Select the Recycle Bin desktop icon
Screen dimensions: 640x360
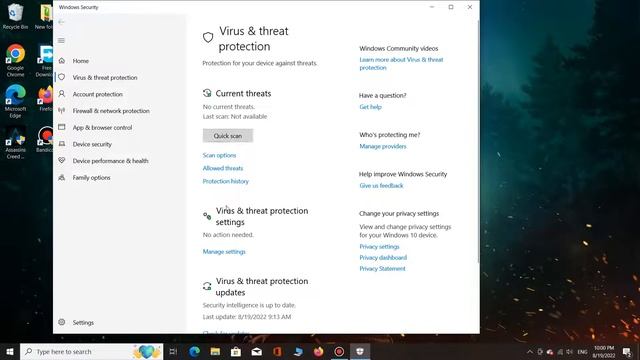[15, 16]
